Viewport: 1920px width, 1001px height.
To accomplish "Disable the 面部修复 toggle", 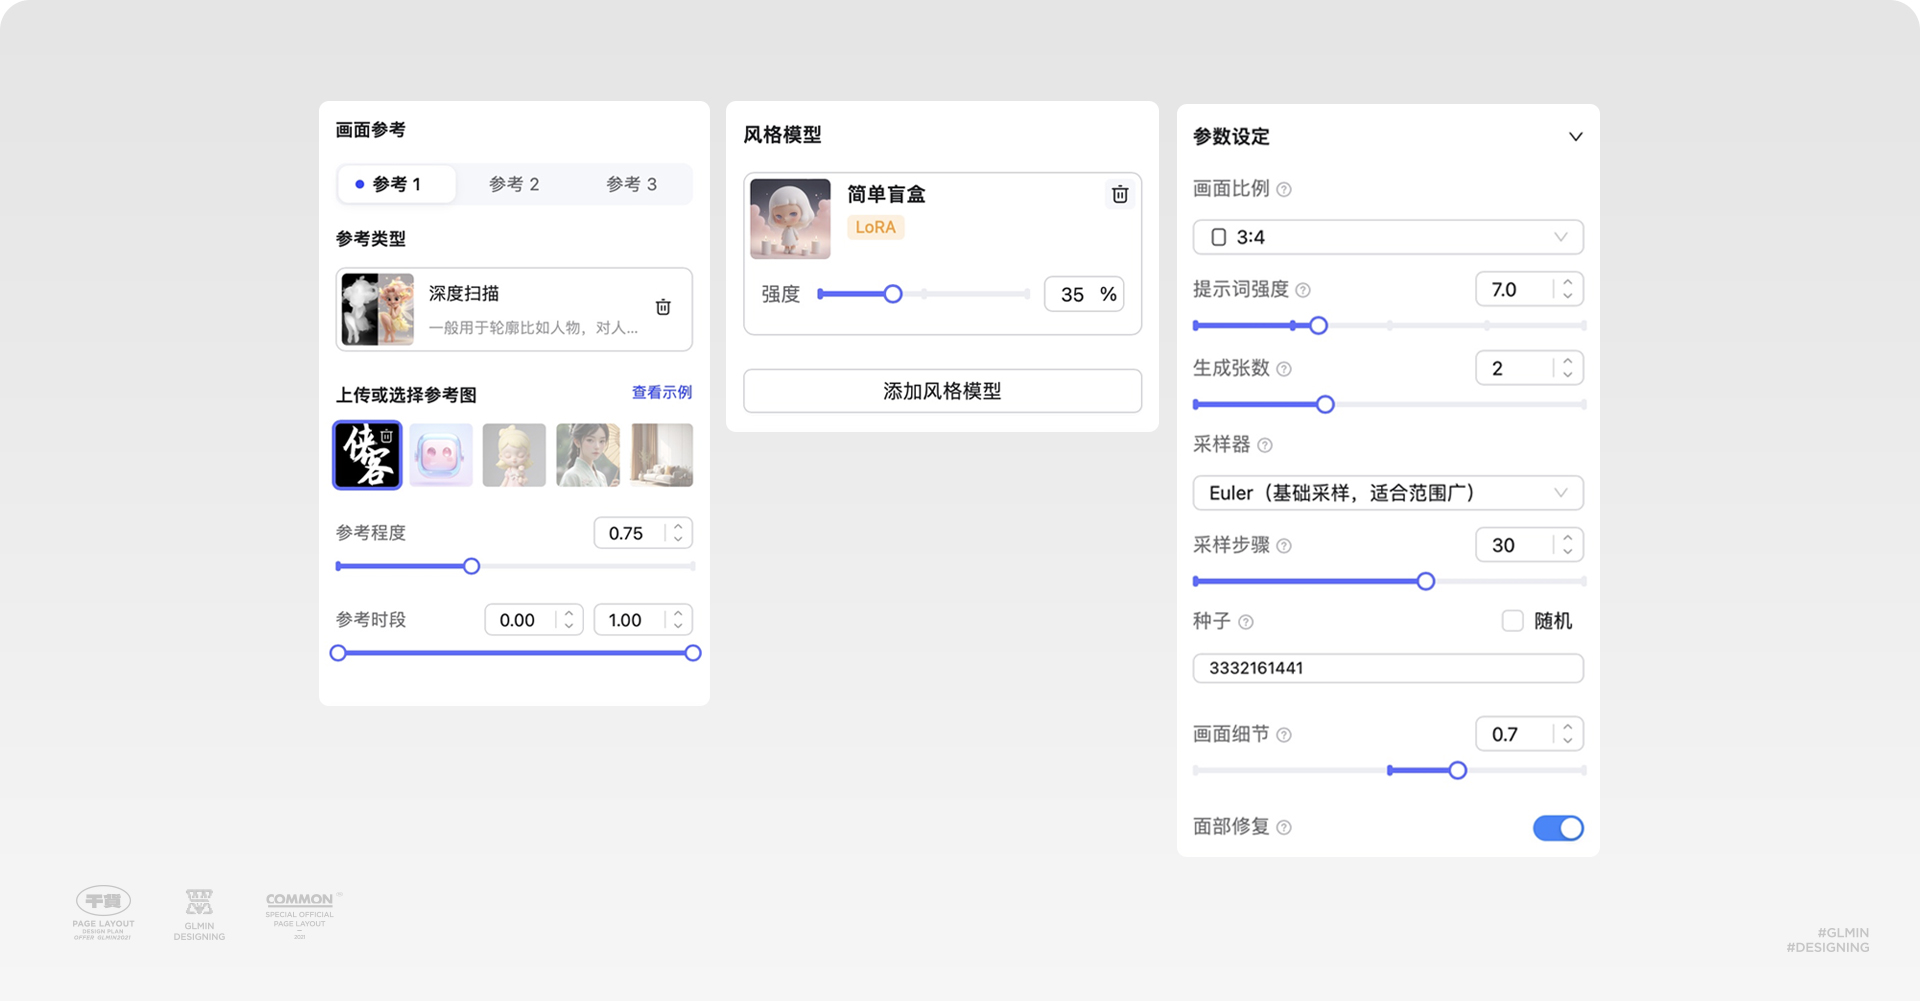I will 1558,828.
